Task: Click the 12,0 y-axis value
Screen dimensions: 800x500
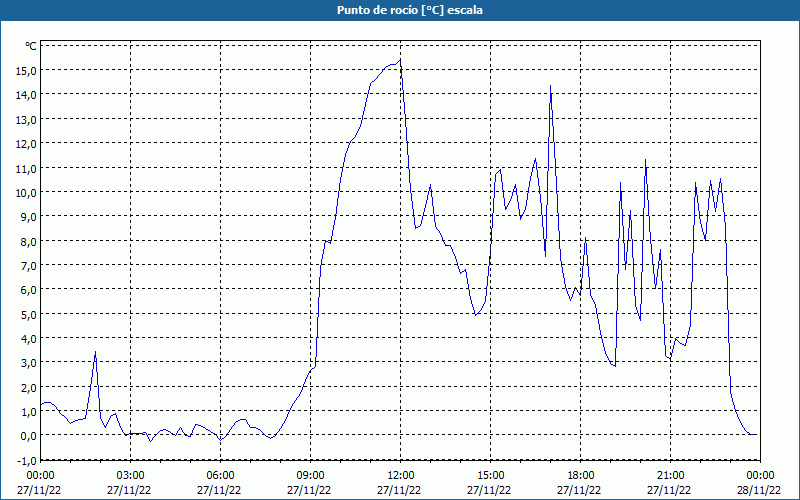Action: coord(26,144)
